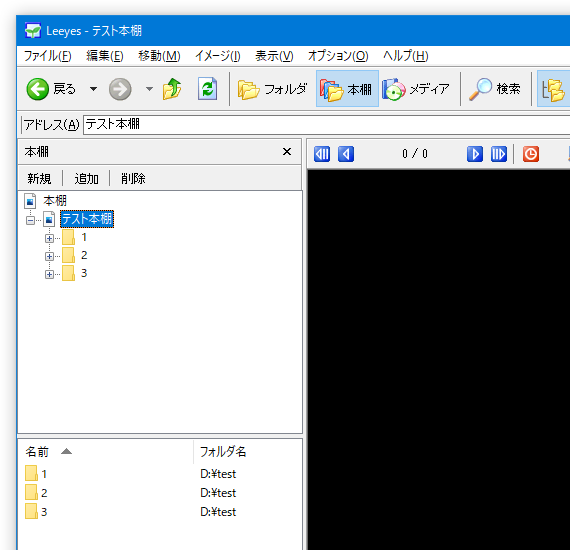Open the 検索 search tool

click(495, 89)
